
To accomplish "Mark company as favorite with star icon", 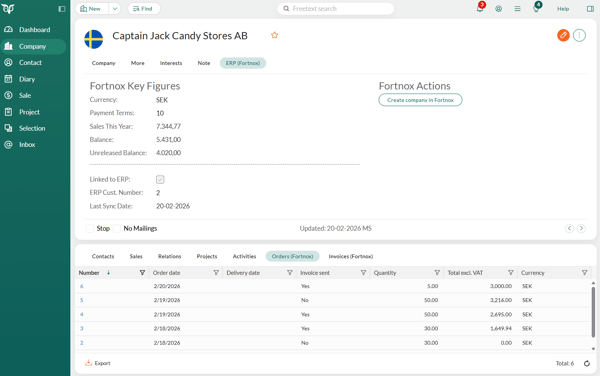I will [x=274, y=35].
